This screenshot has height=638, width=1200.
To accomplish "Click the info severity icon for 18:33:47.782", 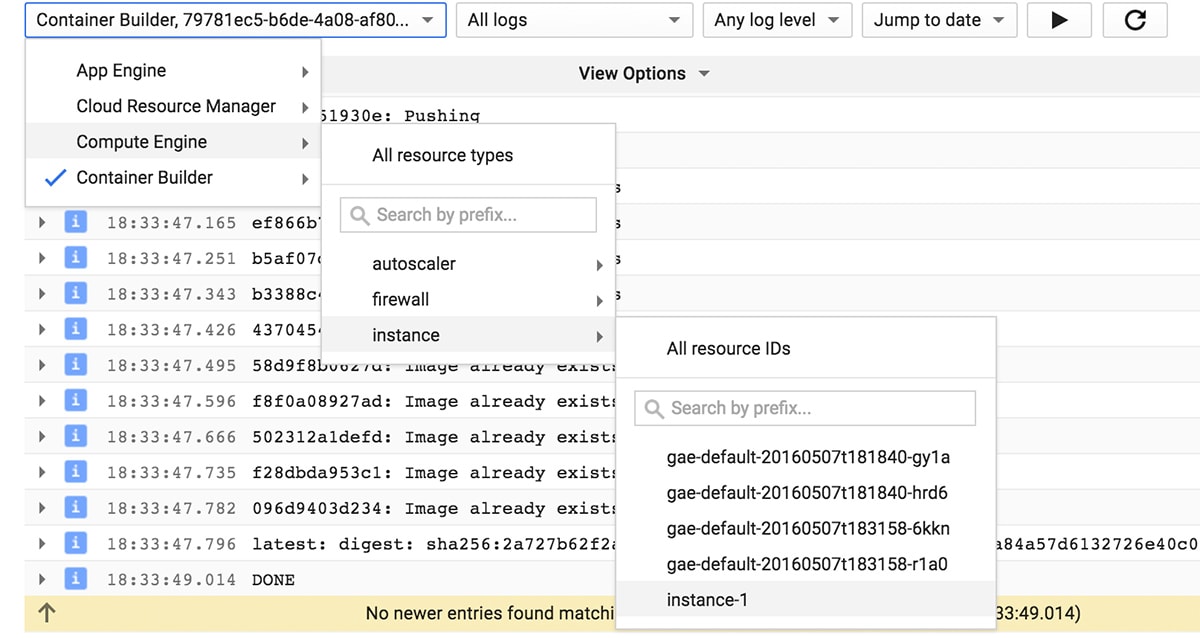I will coord(74,507).
